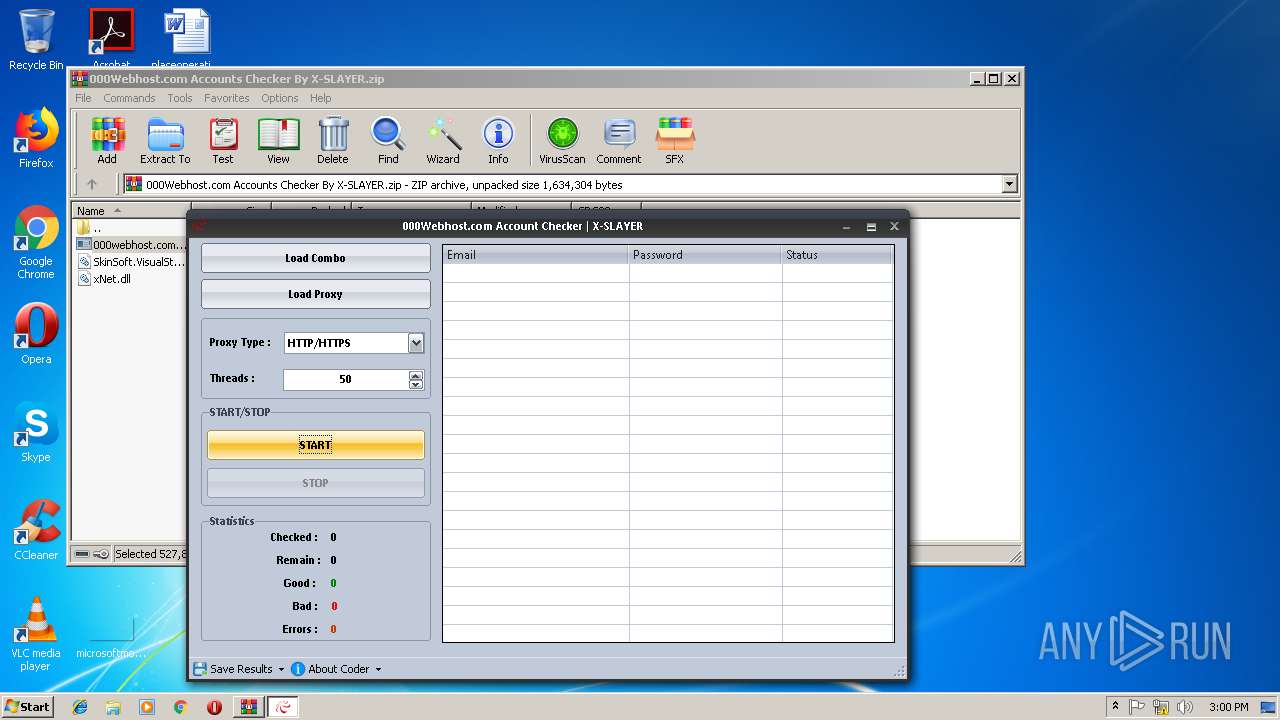Open the Help menu in WinRAR
This screenshot has height=720, width=1280.
pos(320,98)
